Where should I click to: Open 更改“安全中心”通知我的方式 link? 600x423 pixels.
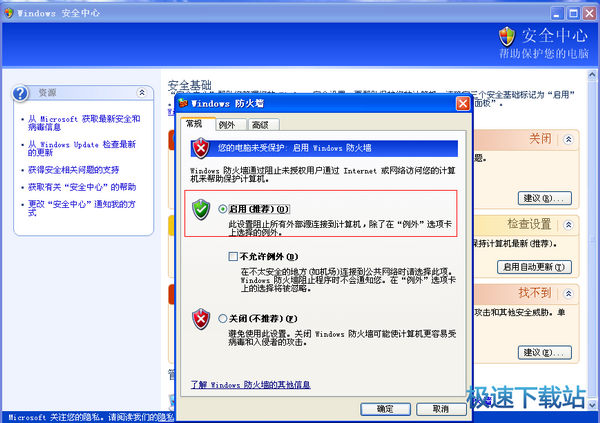[82, 208]
